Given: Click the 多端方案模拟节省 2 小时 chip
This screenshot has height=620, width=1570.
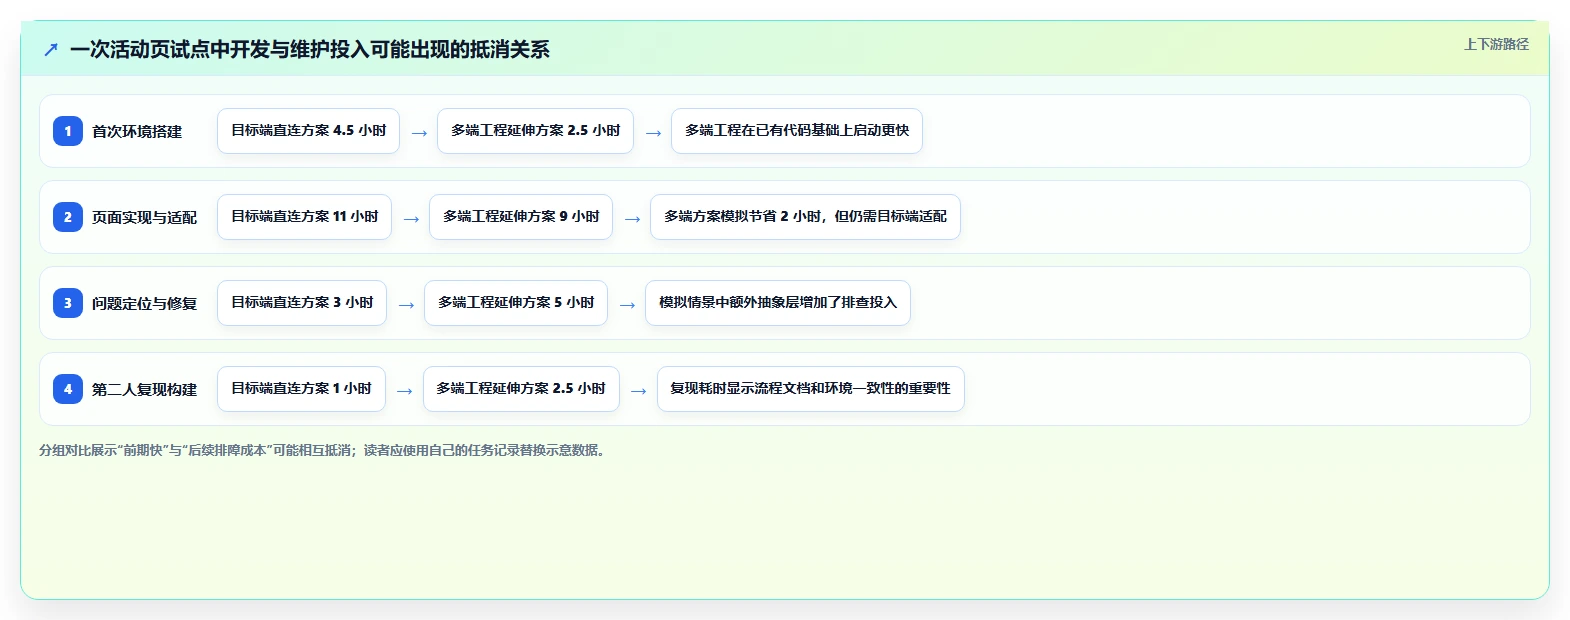Looking at the screenshot, I should pyautogui.click(x=805, y=217).
